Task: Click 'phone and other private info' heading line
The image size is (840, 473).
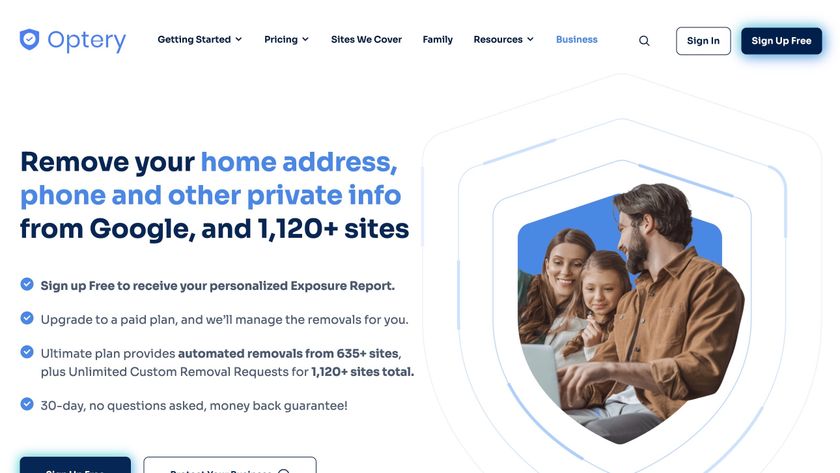Action: 211,196
